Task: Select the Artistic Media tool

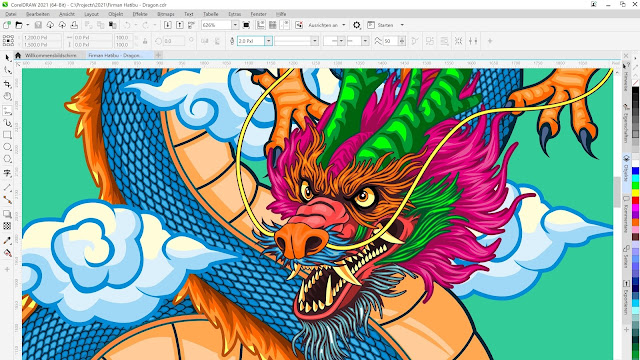Action: pyautogui.click(x=7, y=122)
